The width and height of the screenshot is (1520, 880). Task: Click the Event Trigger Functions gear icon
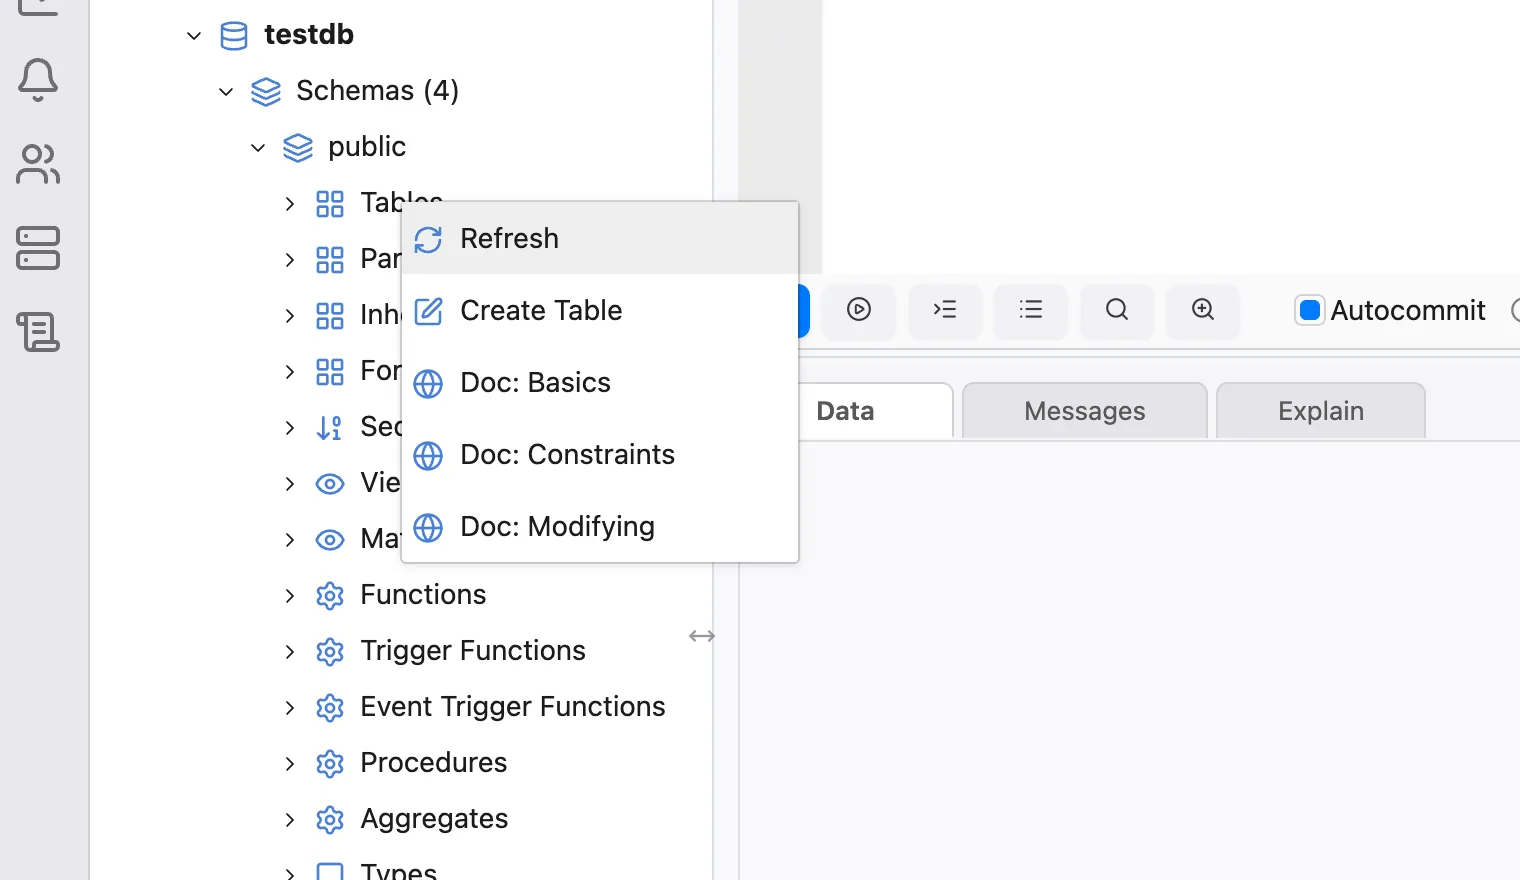pyautogui.click(x=330, y=708)
